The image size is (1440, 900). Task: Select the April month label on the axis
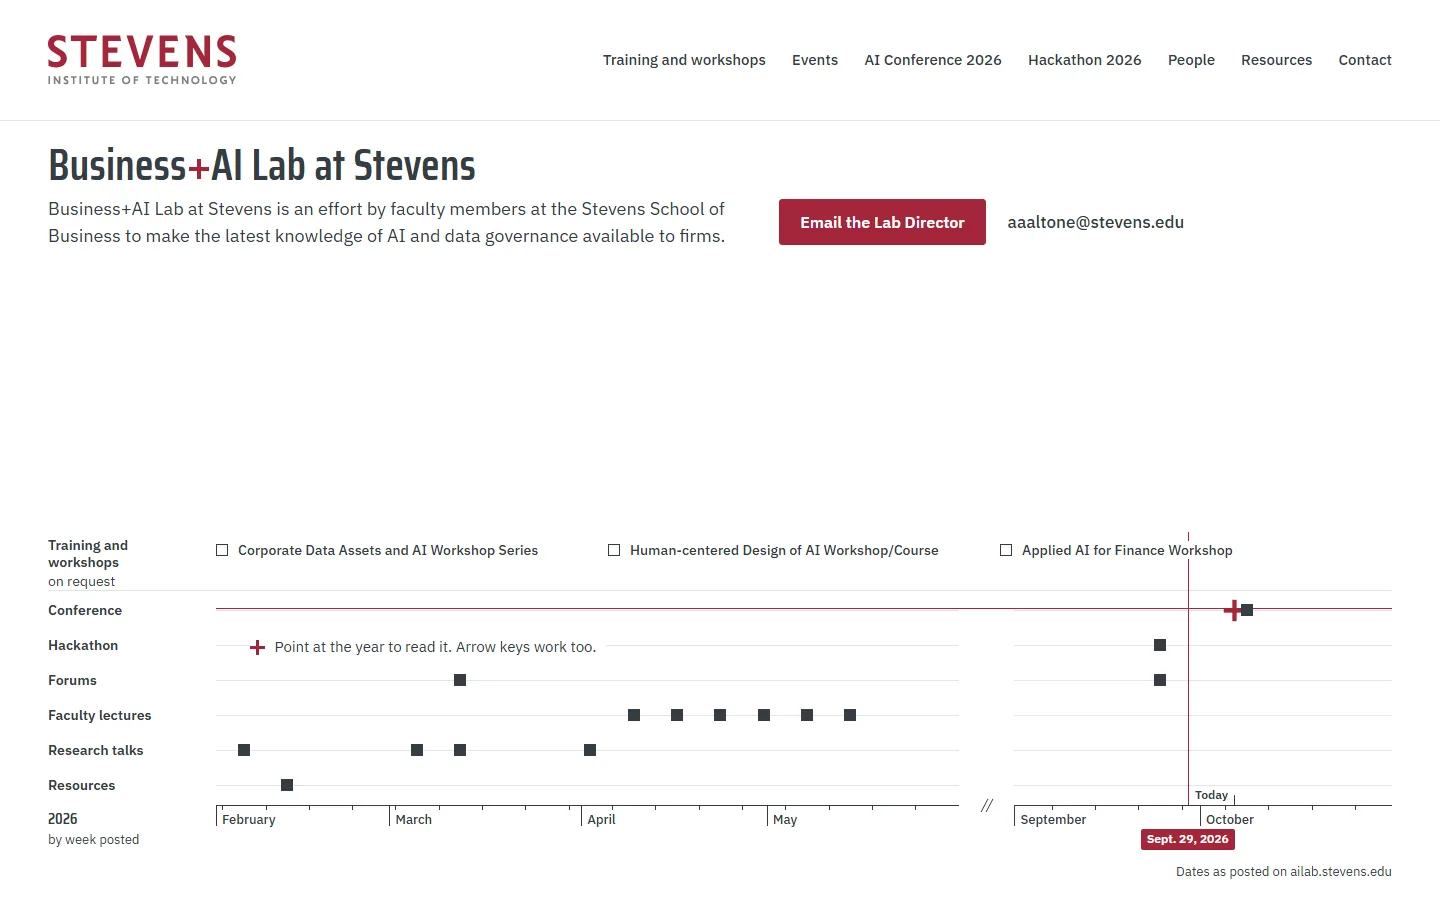tap(602, 819)
